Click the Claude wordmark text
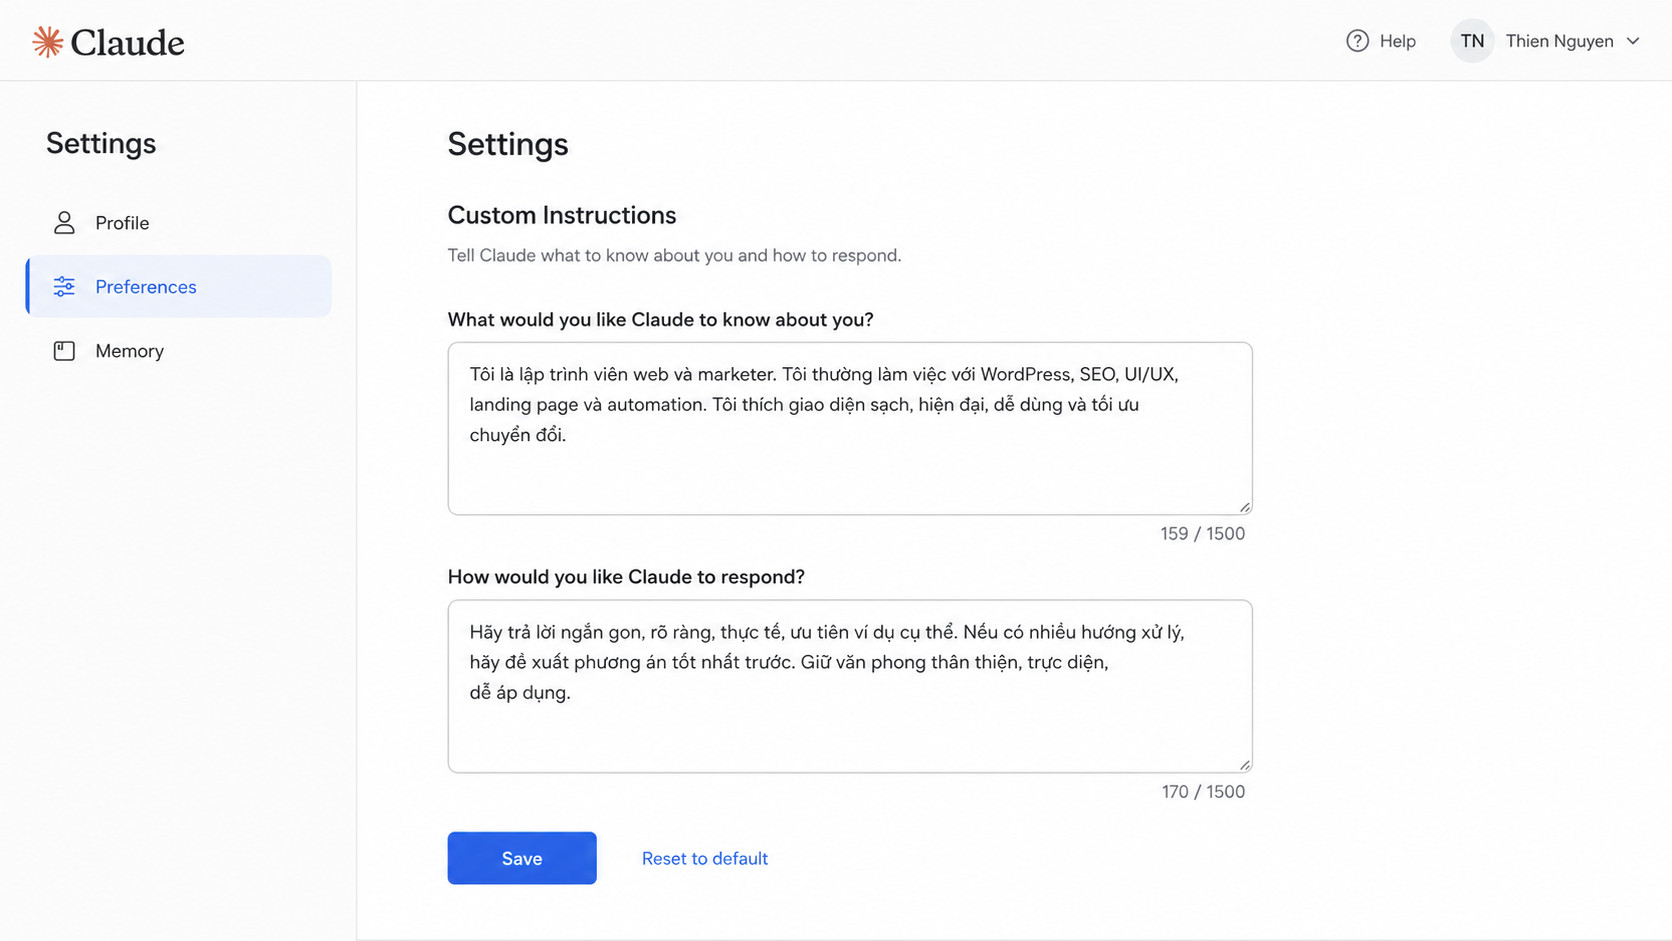 pyautogui.click(x=127, y=42)
